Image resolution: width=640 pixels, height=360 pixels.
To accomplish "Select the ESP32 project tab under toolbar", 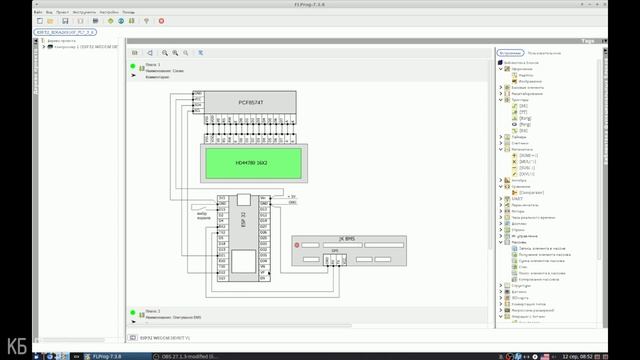I will (x=65, y=32).
